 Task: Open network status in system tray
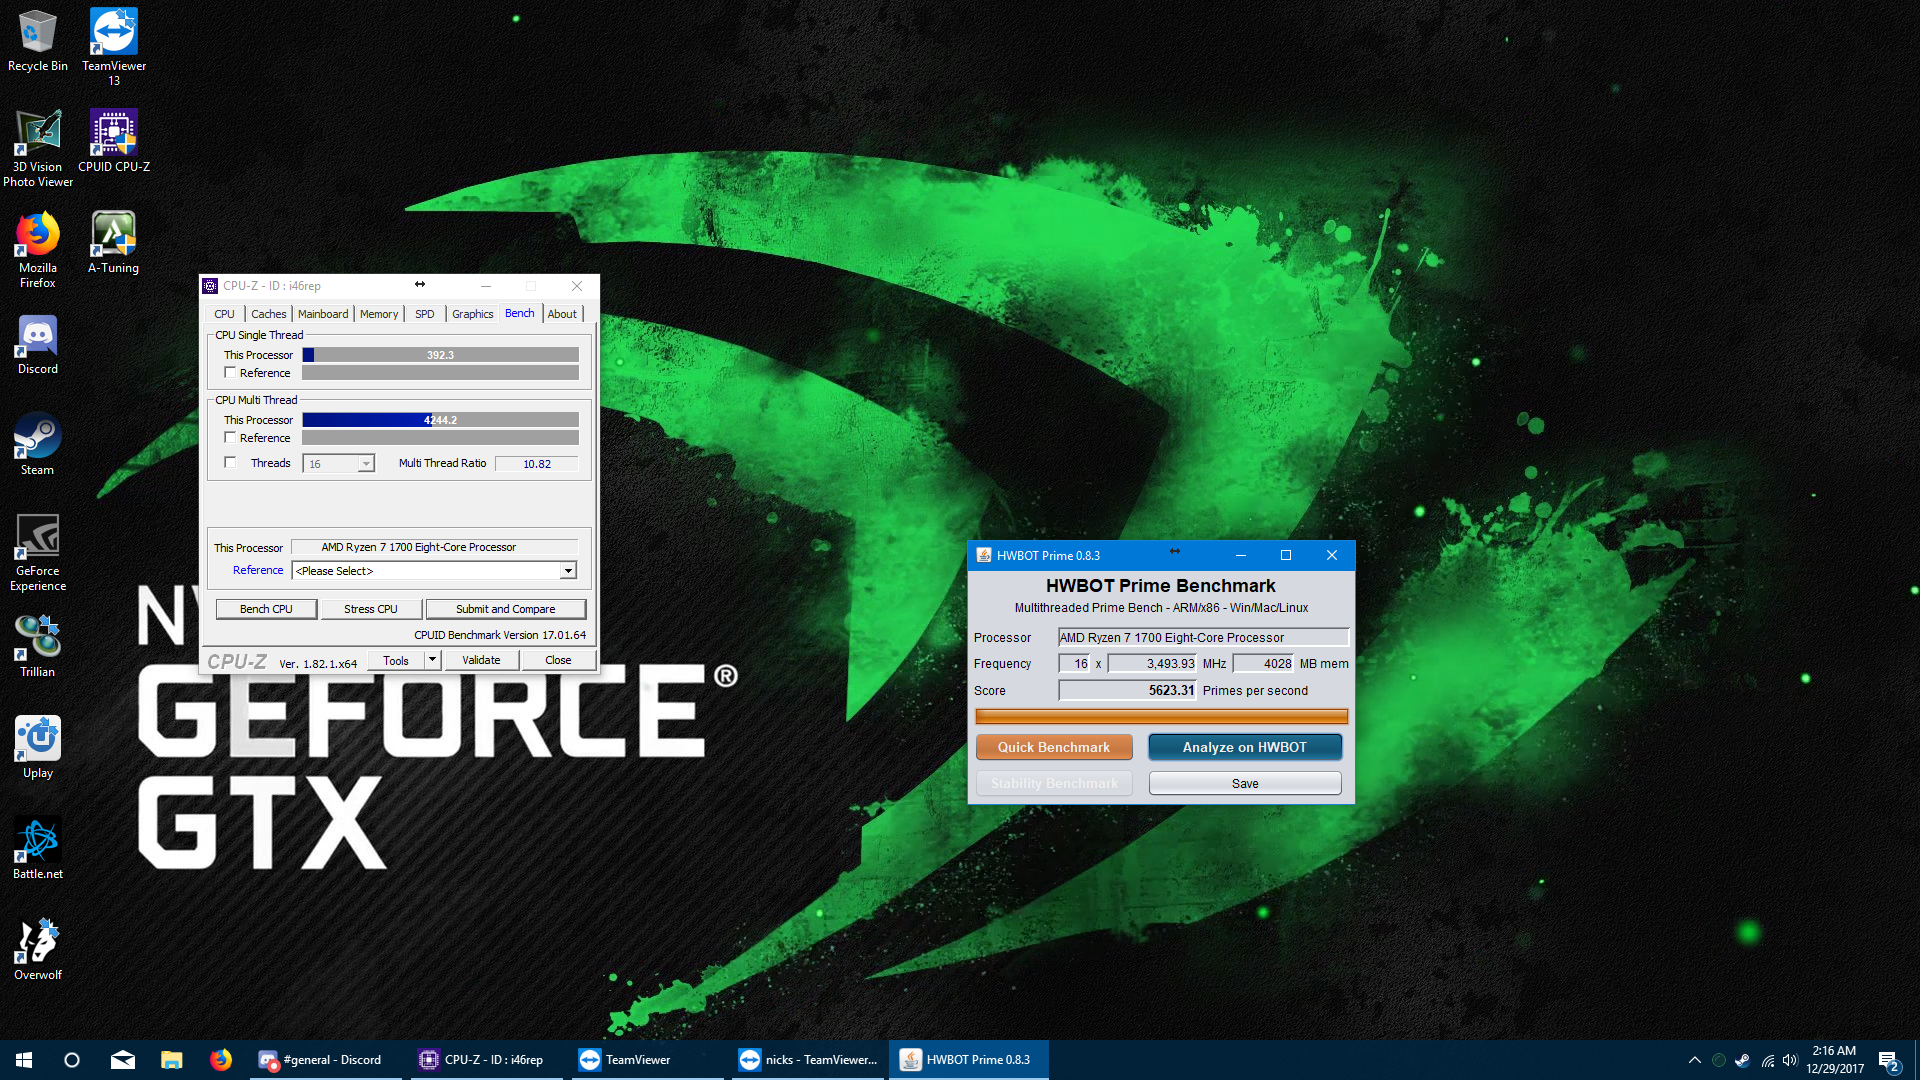[x=1767, y=1060]
